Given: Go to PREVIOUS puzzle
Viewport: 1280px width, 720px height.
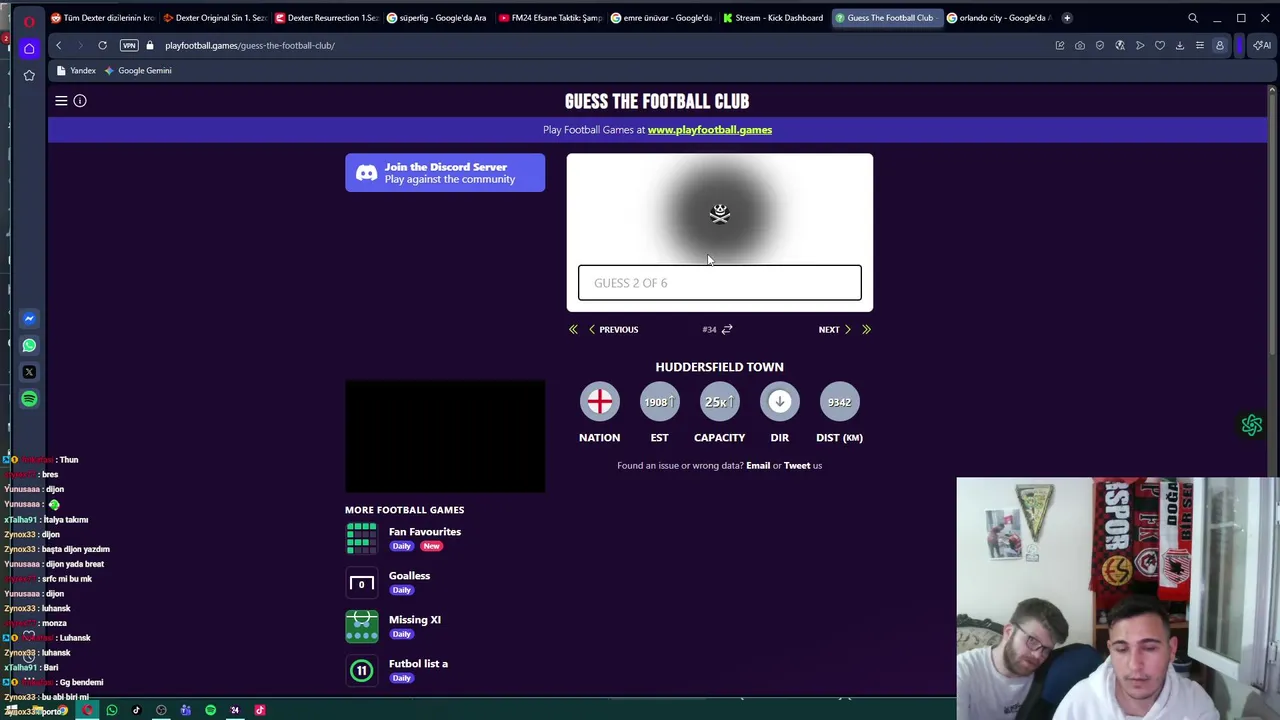Looking at the screenshot, I should coord(613,329).
